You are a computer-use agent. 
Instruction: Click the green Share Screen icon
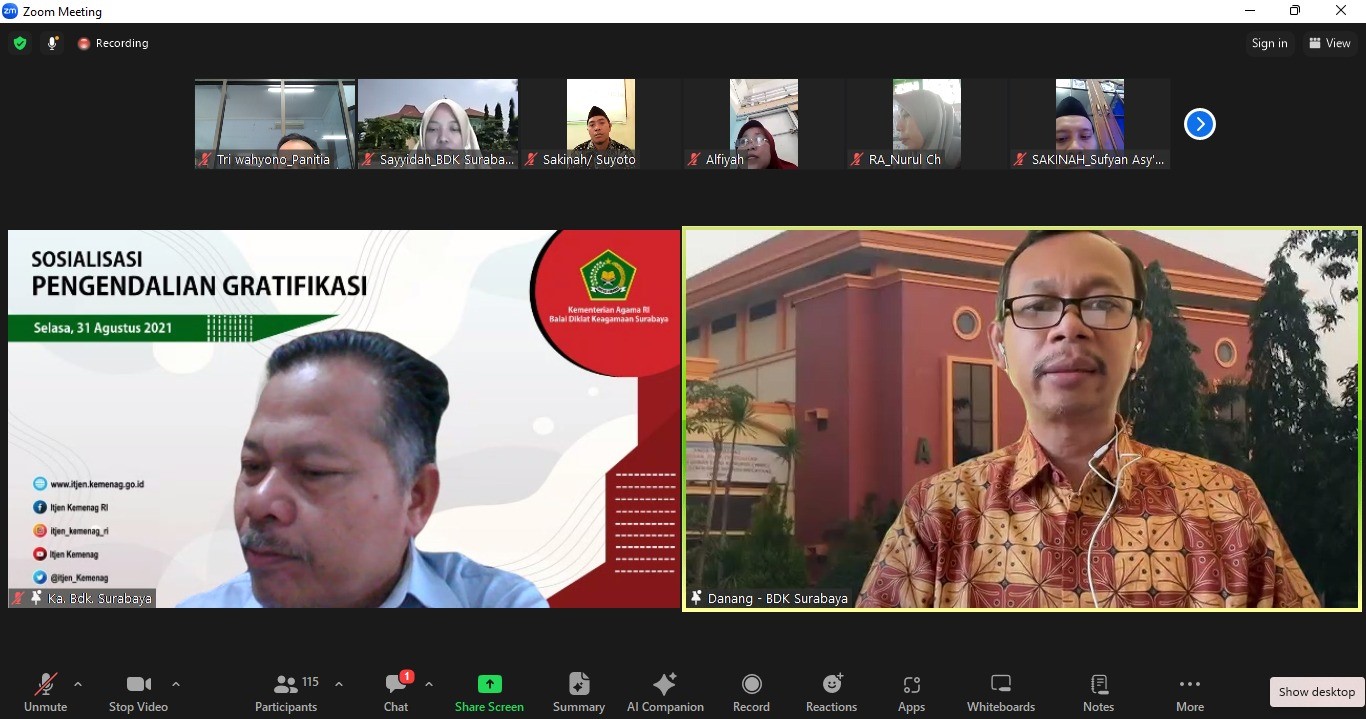click(489, 684)
